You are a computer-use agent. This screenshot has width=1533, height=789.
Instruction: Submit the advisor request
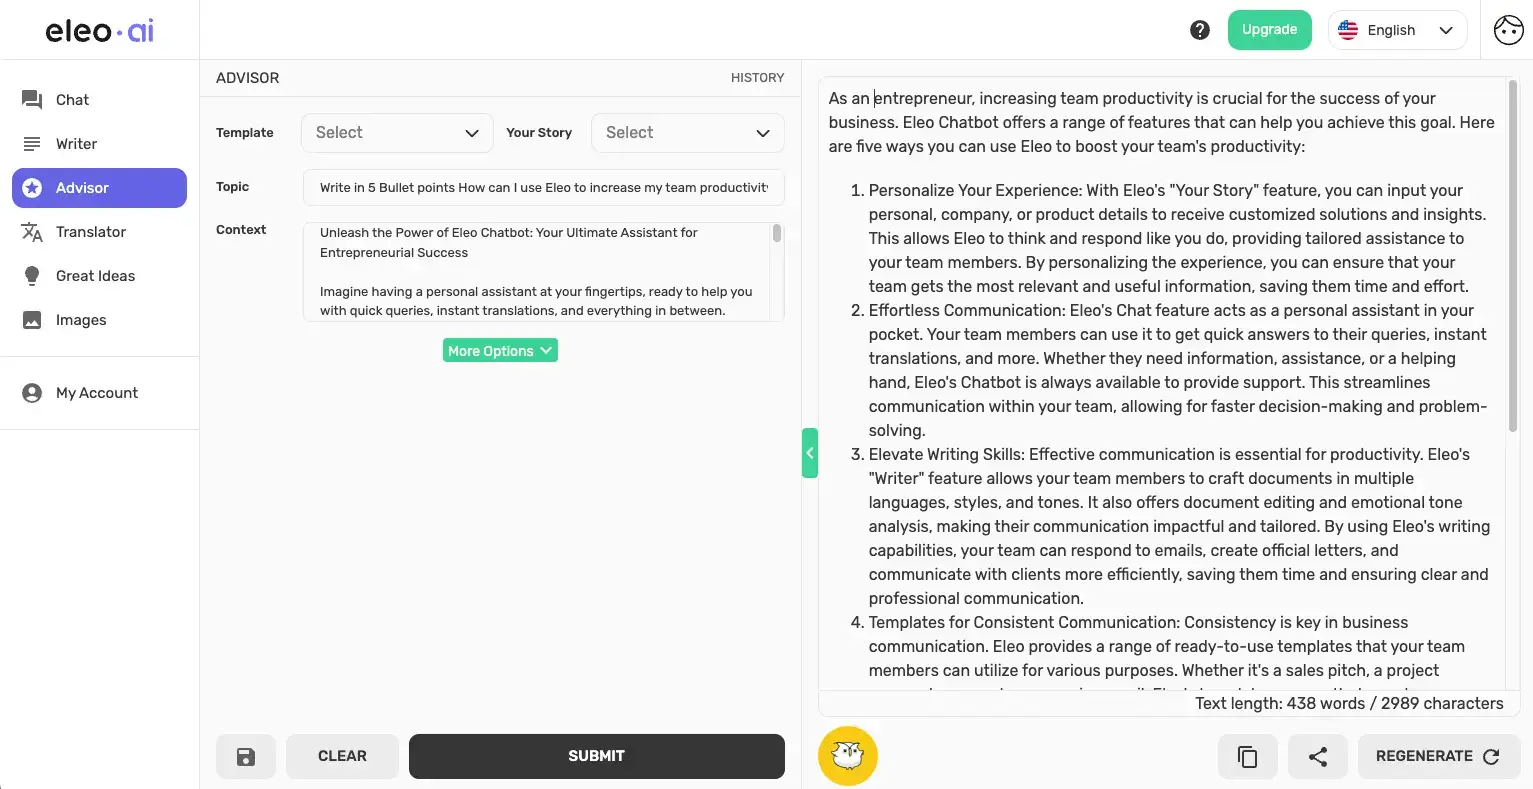(596, 755)
